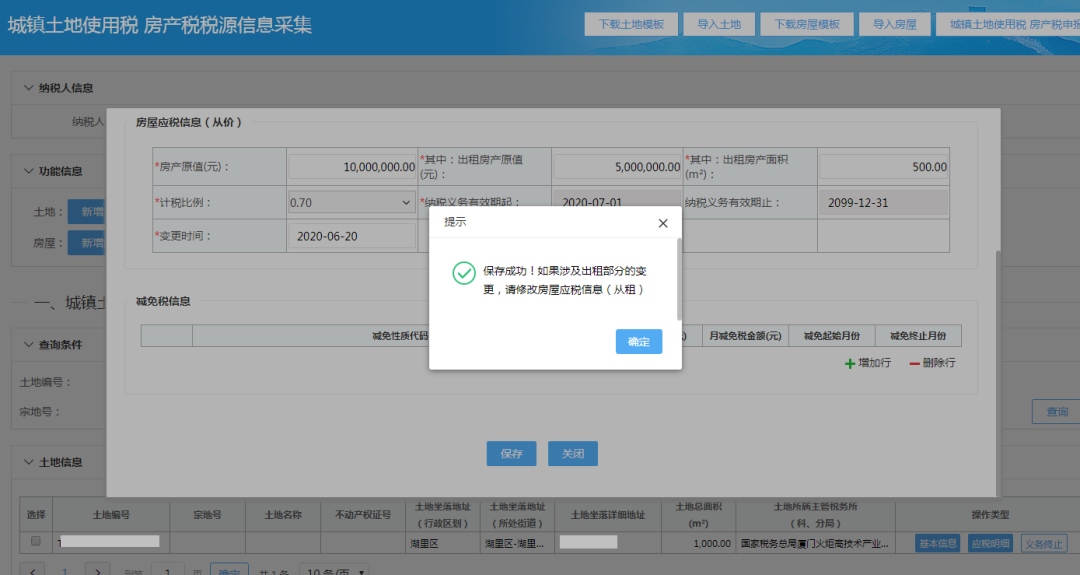
Task: Click 导入房屋 in the header
Action: 895,24
